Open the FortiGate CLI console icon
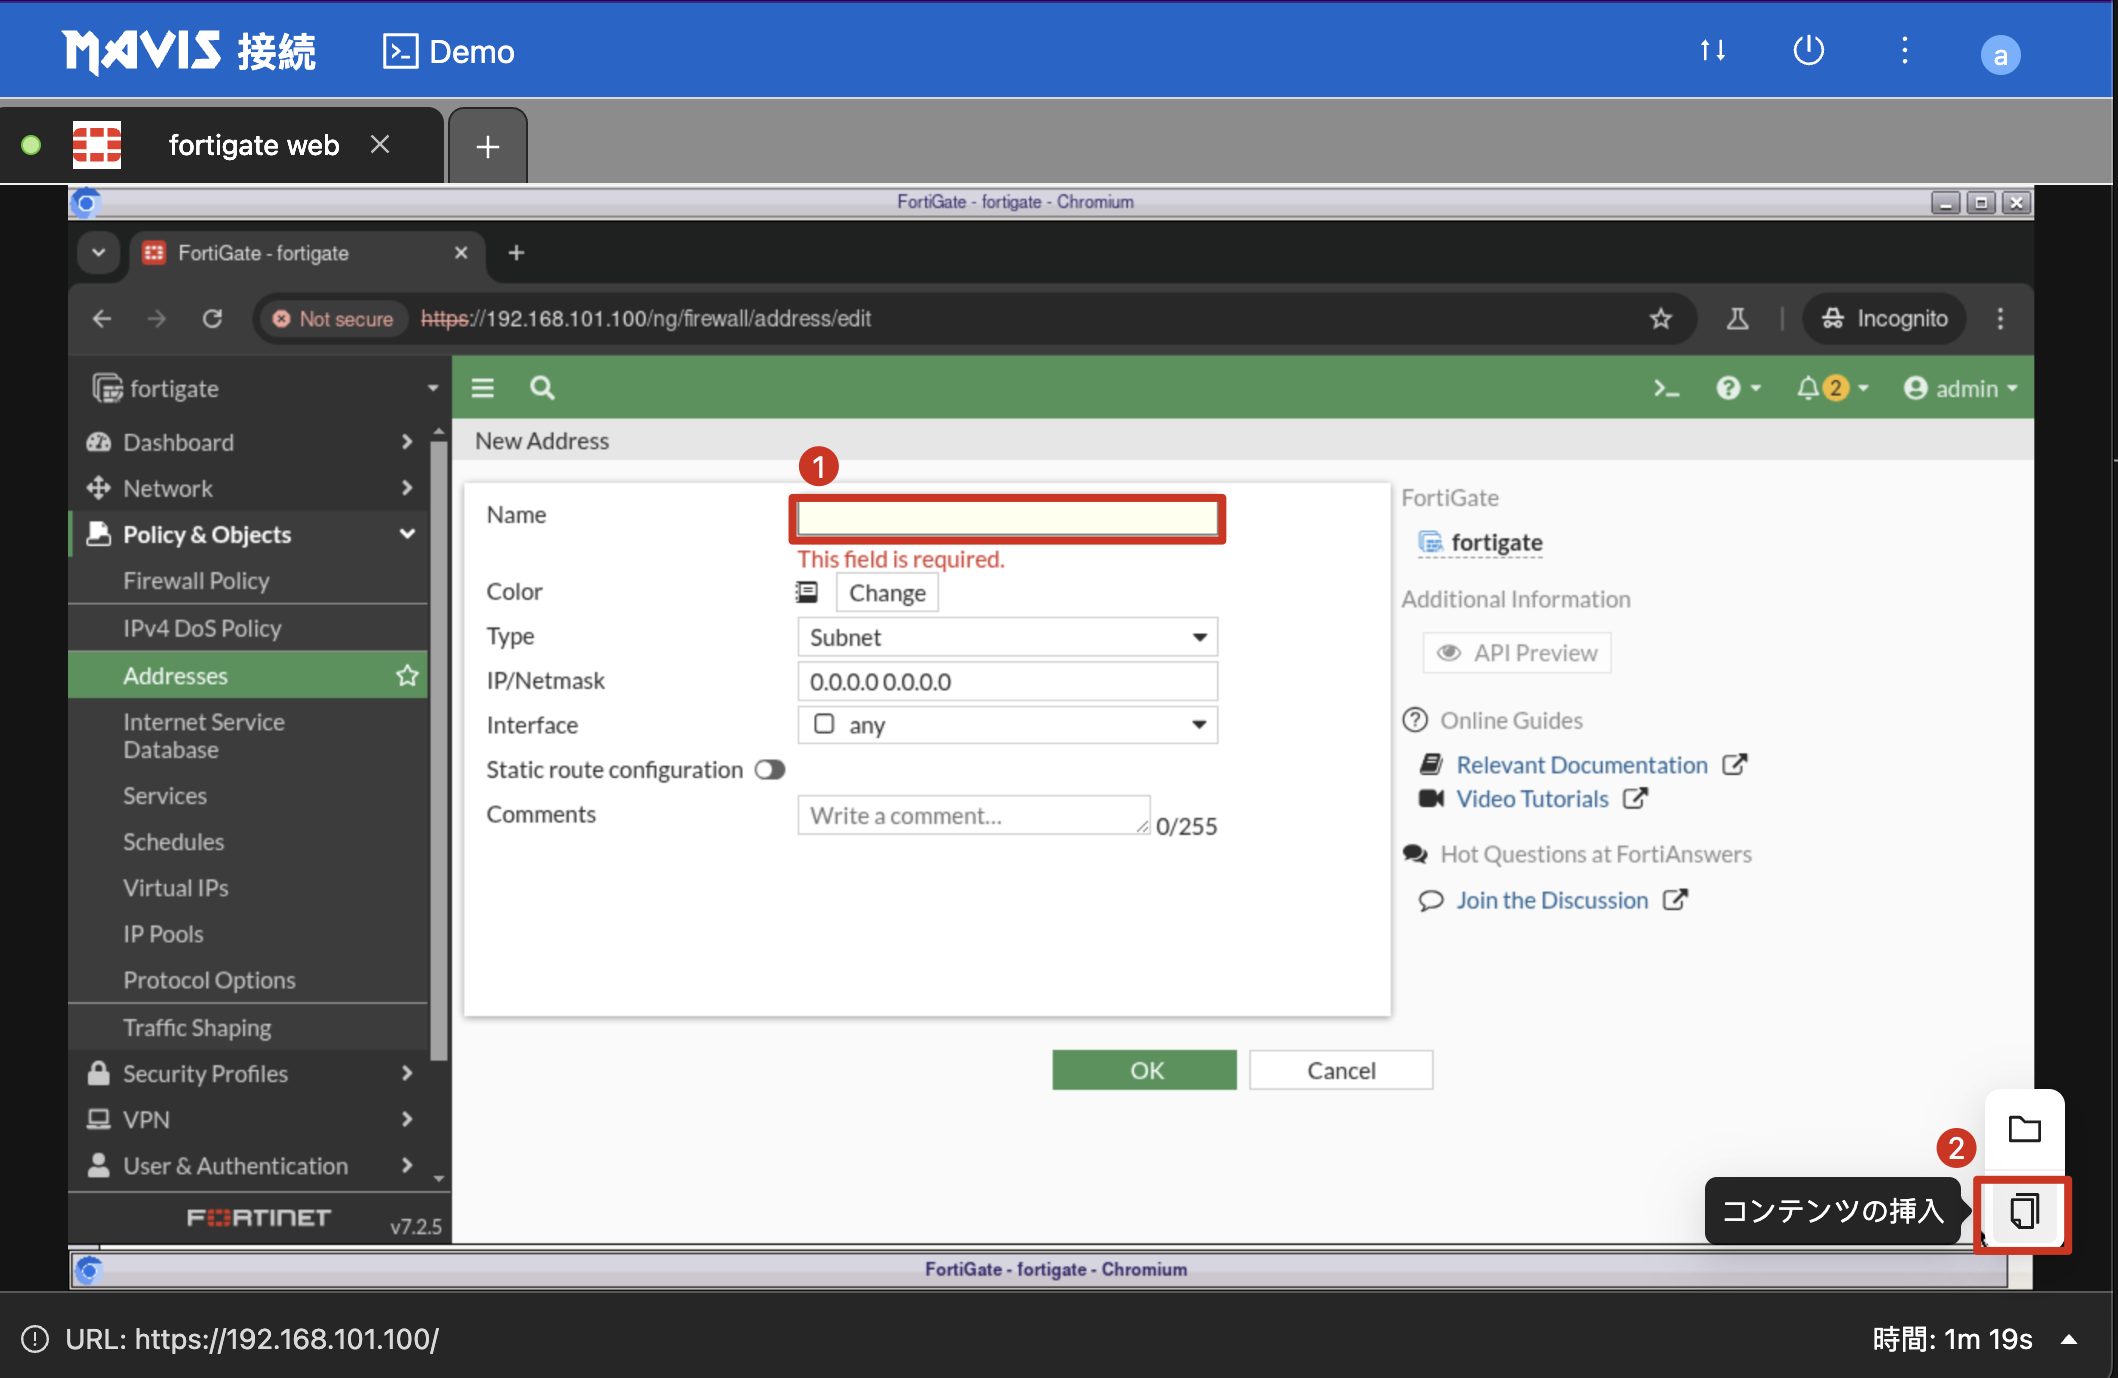 pyautogui.click(x=1665, y=389)
